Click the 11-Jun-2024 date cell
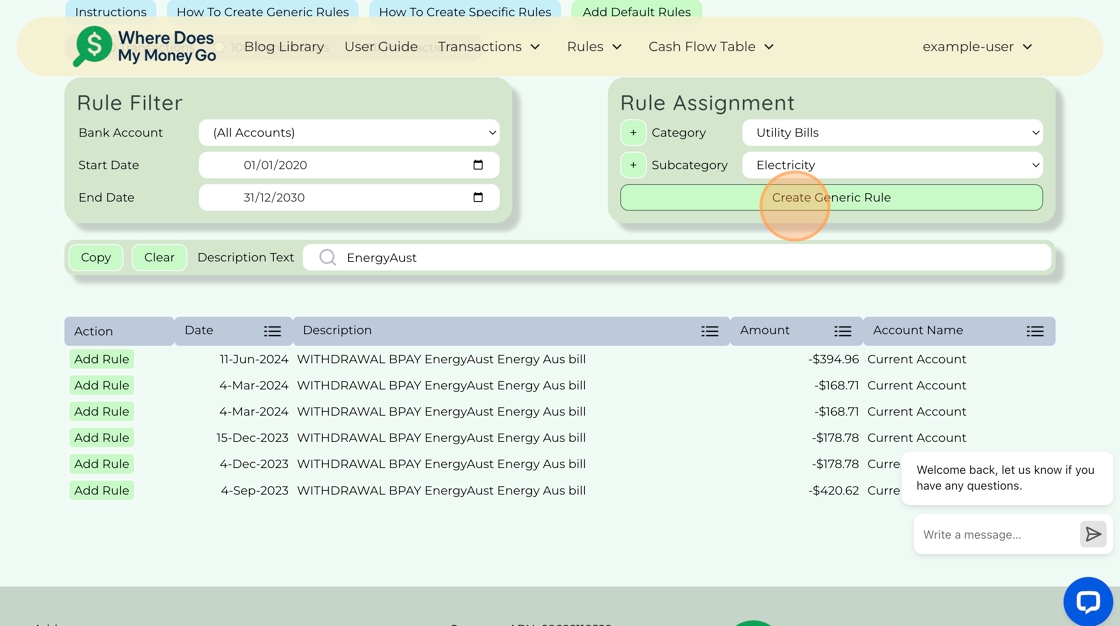 [254, 359]
